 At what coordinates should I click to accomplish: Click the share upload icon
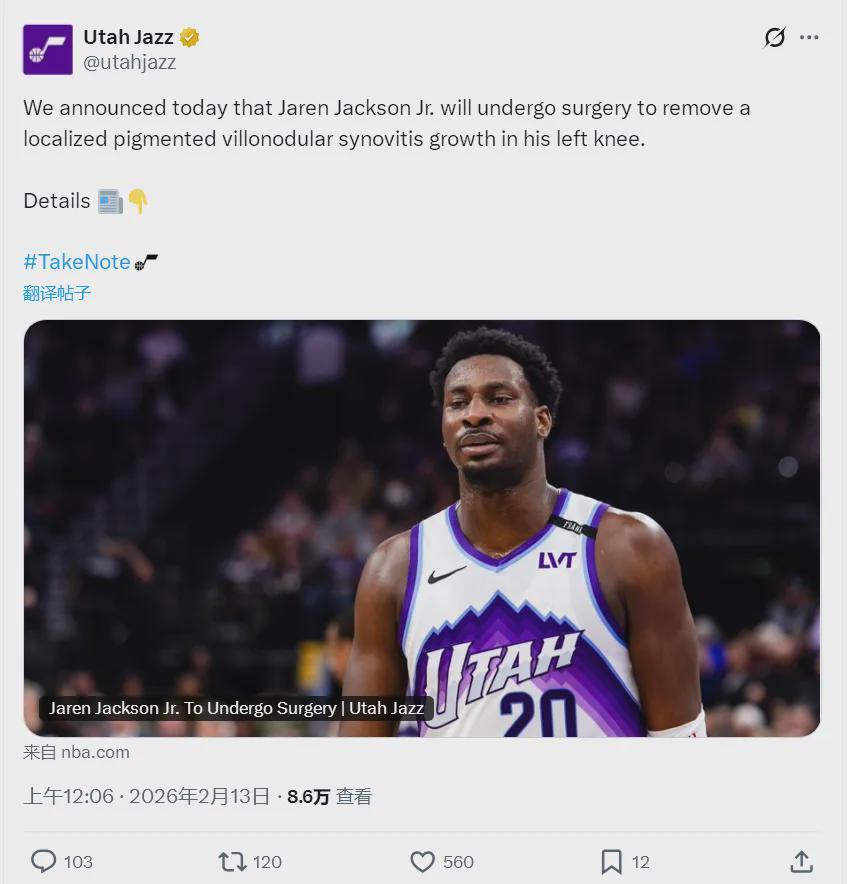click(801, 861)
